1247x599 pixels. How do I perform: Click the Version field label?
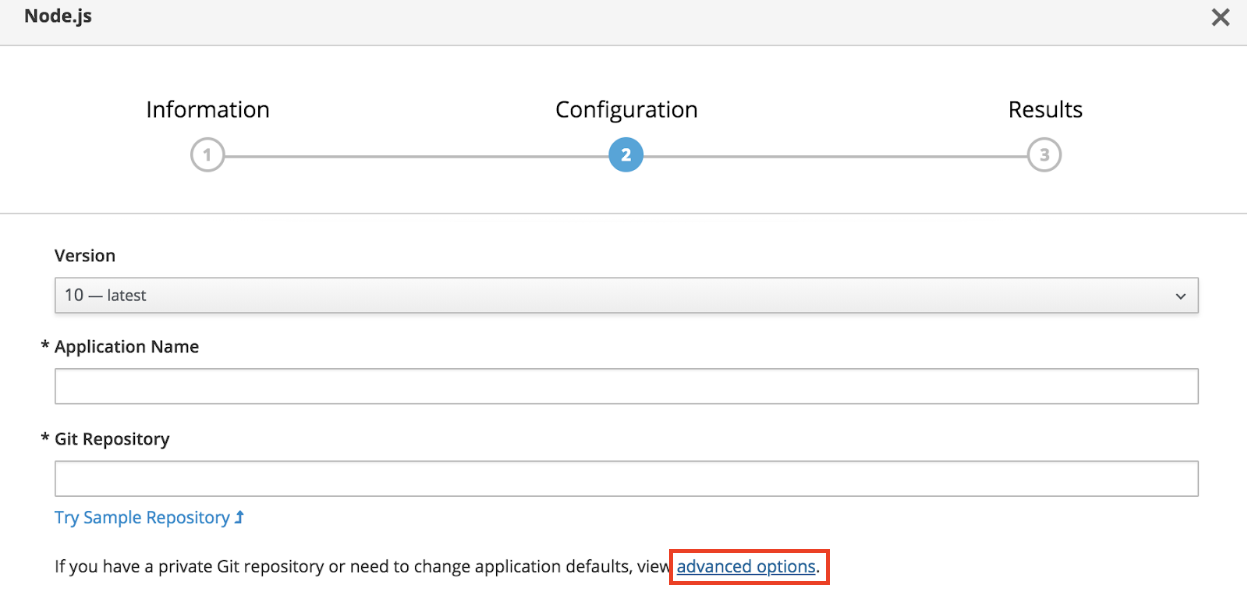coord(85,255)
